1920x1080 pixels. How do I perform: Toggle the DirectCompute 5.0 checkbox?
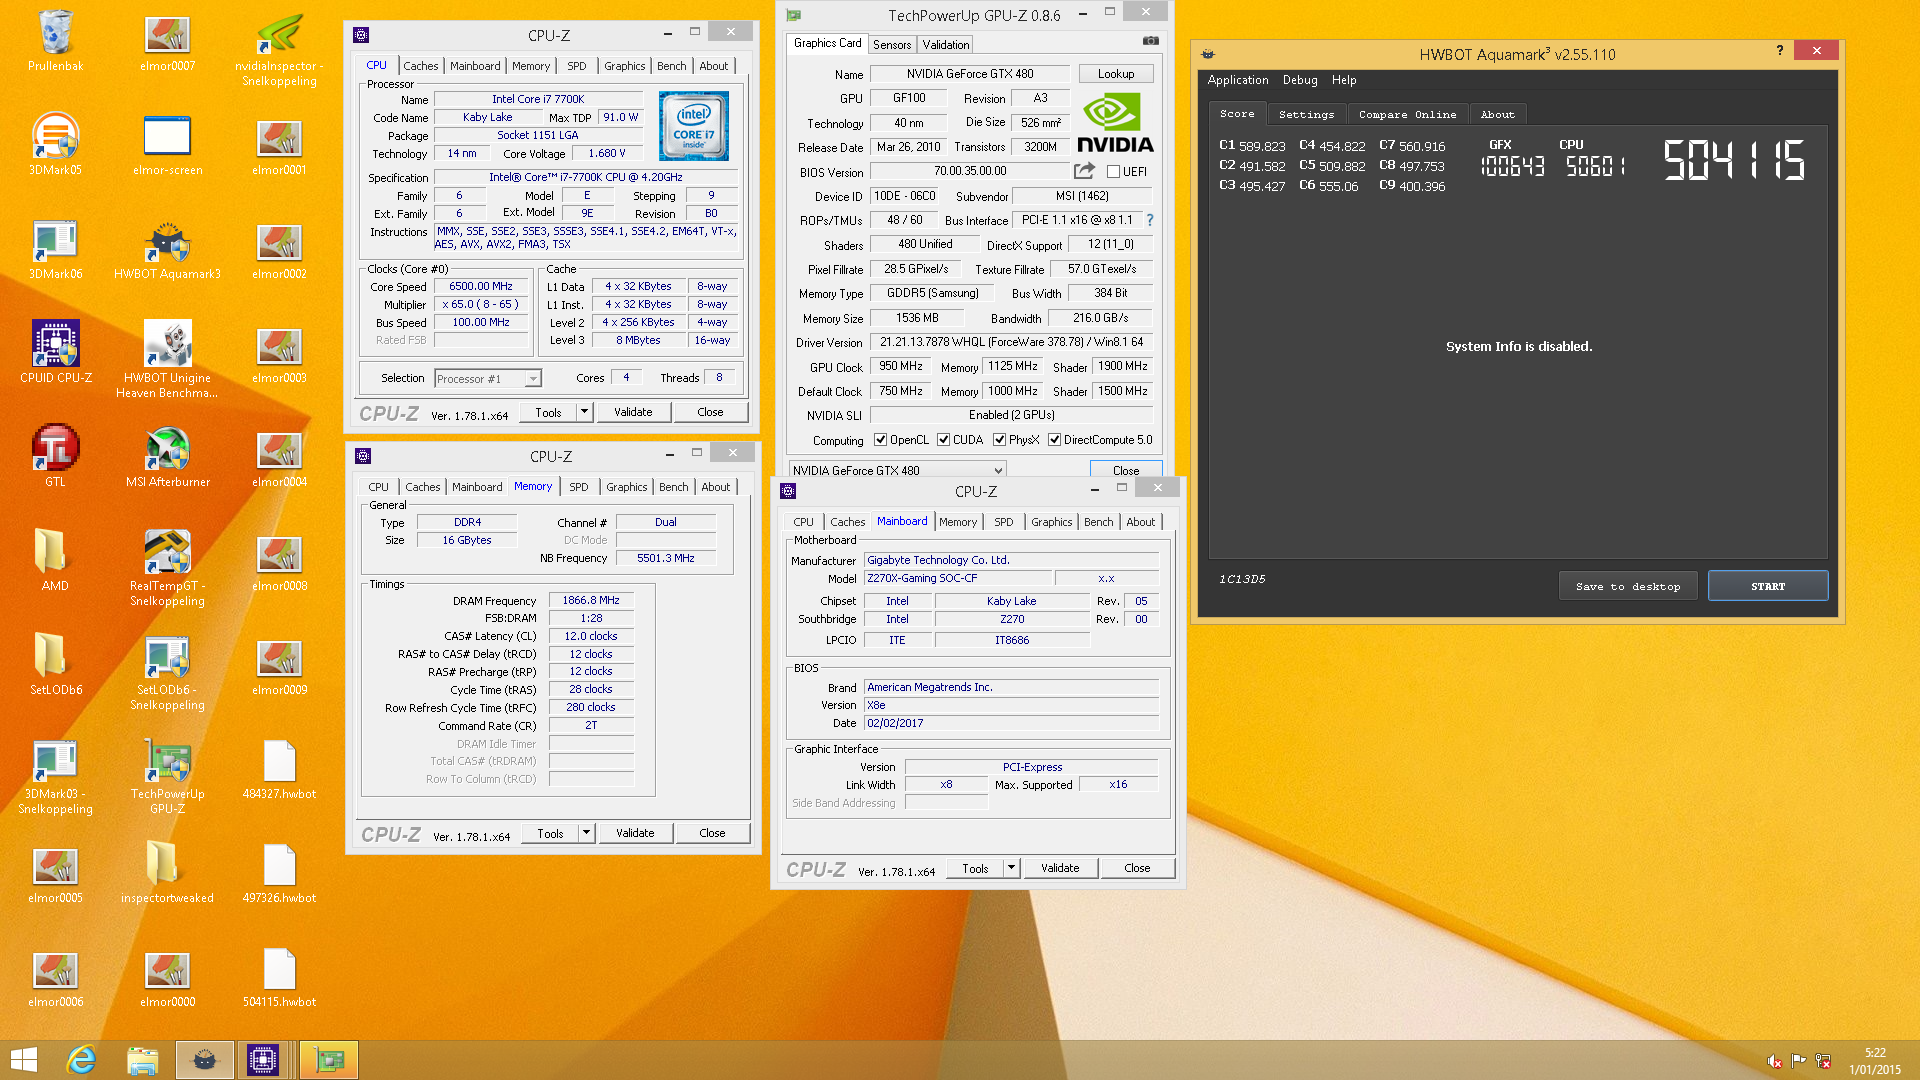[1054, 440]
